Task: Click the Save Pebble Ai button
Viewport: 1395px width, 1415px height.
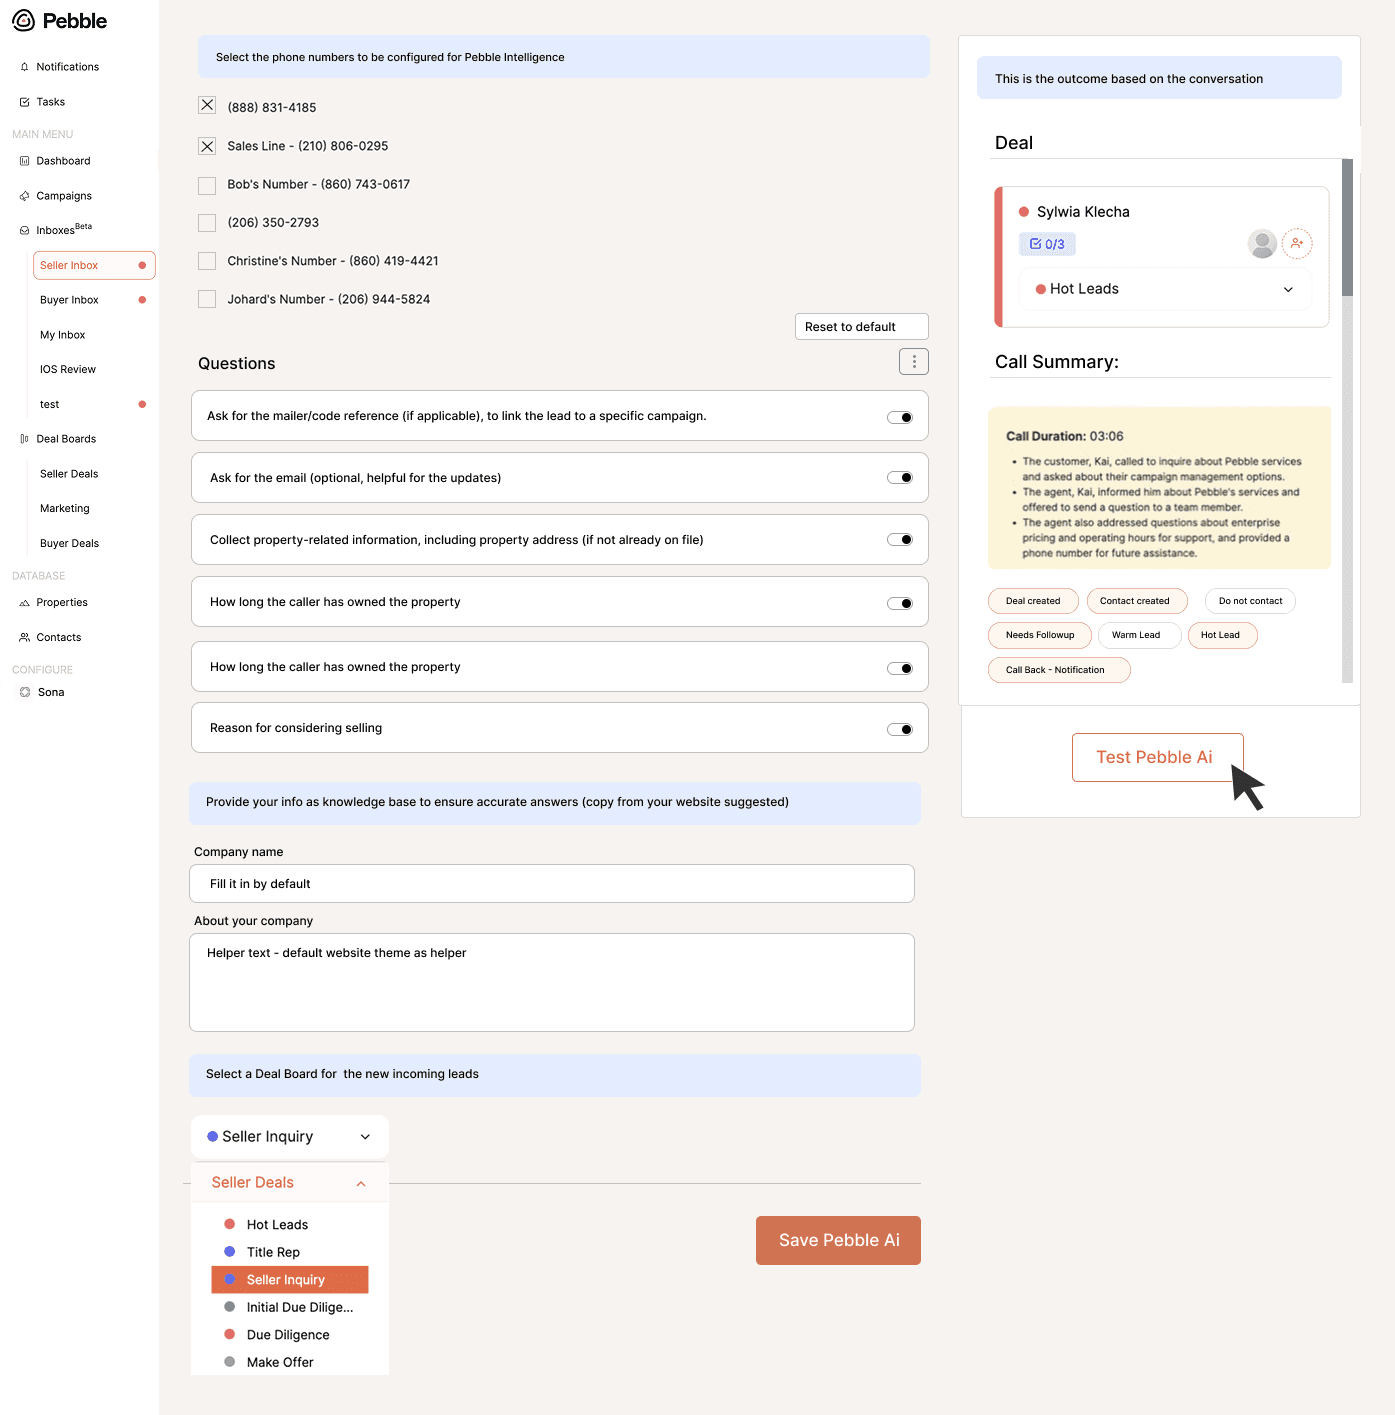Action: click(838, 1240)
